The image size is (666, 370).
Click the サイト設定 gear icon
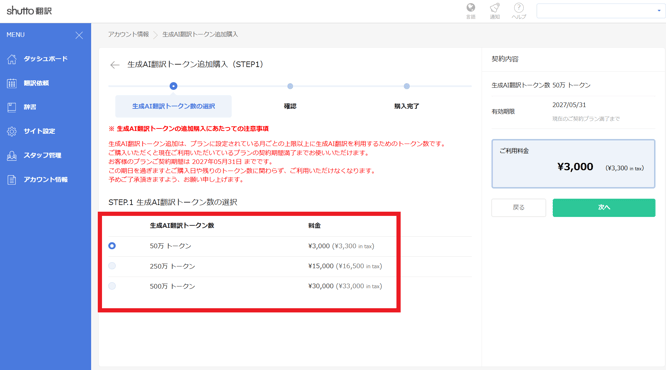pos(12,131)
